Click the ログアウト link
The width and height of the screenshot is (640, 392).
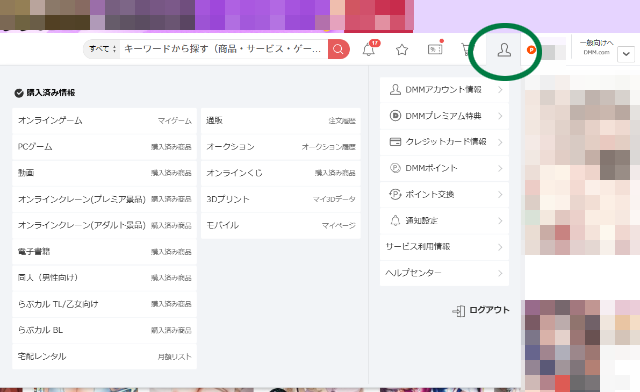(x=489, y=310)
